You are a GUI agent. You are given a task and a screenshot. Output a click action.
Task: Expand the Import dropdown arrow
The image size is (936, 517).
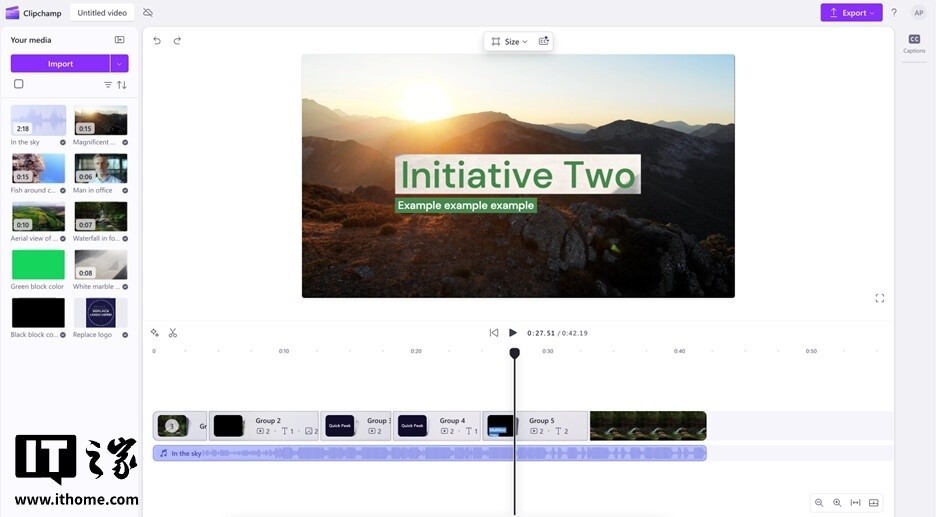coord(119,64)
